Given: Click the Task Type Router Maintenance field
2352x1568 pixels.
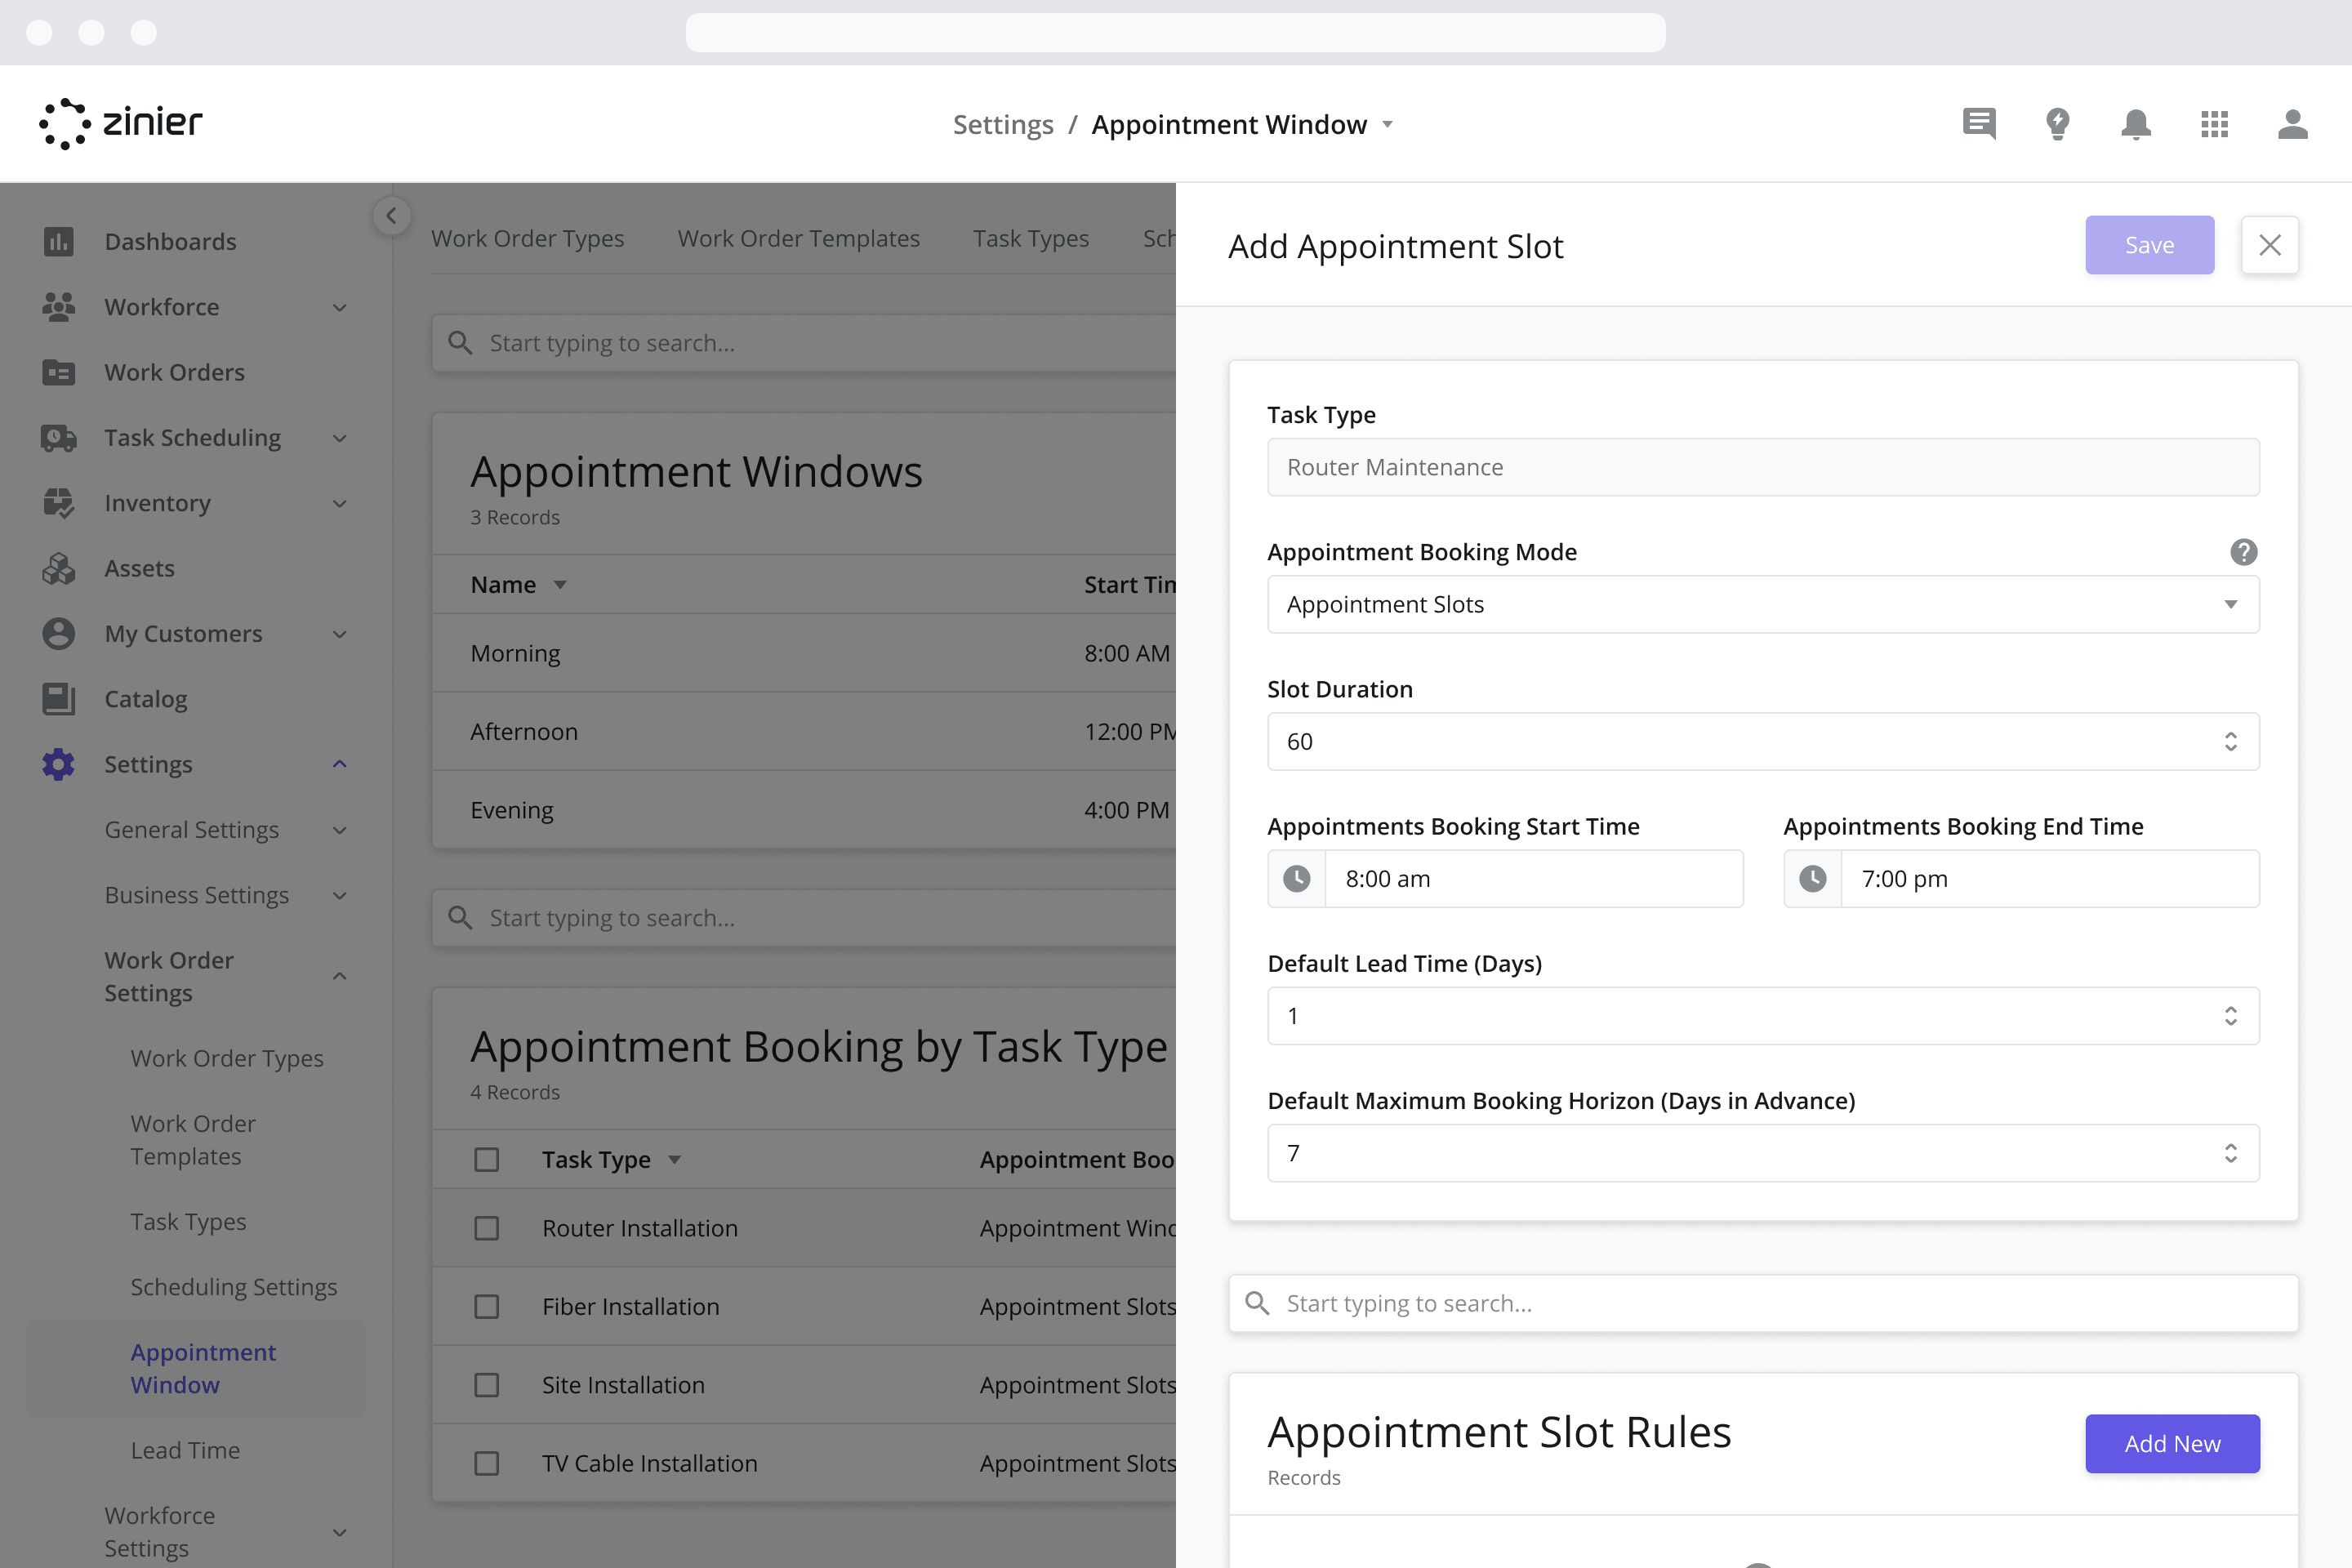Looking at the screenshot, I should click(x=1763, y=467).
